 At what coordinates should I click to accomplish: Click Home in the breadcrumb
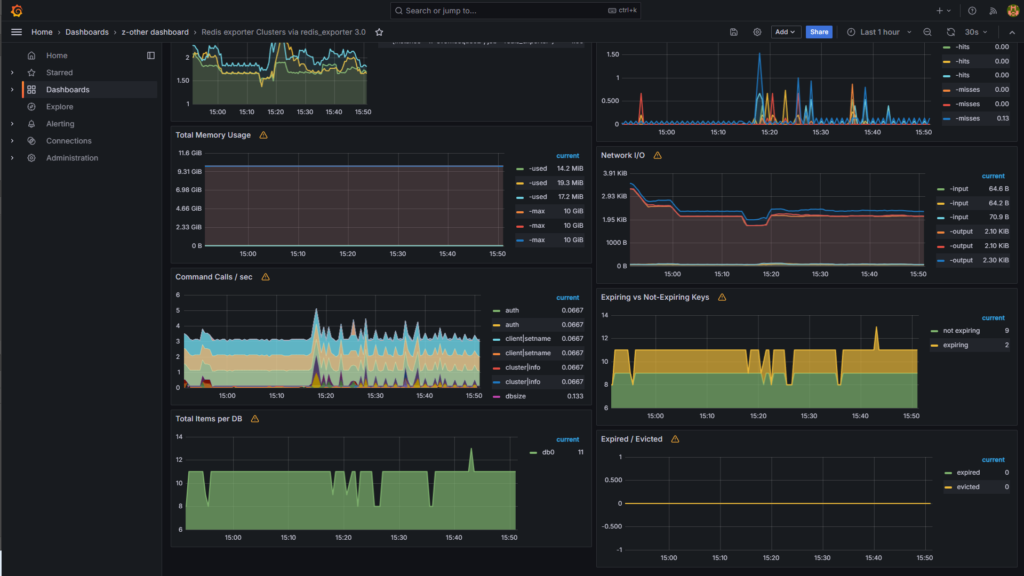point(42,32)
